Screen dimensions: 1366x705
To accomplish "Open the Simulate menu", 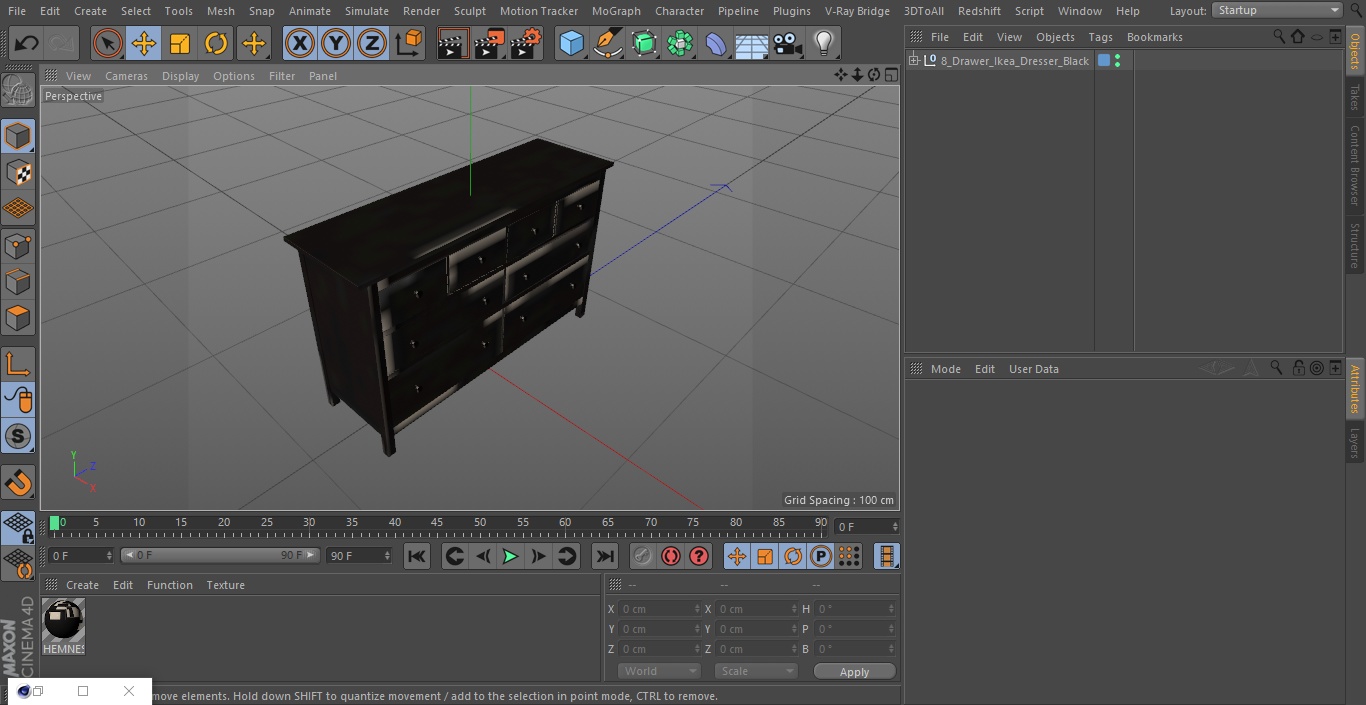I will (x=367, y=11).
